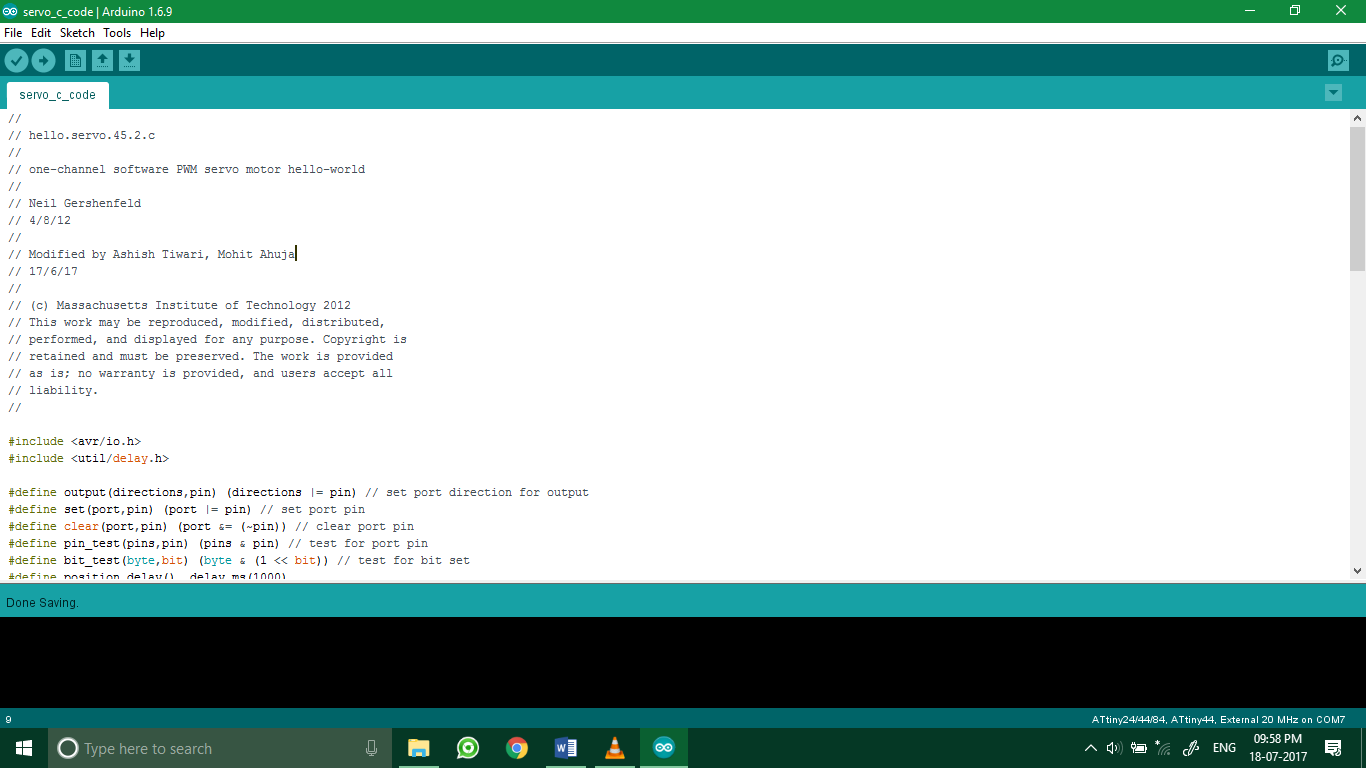Click the battery tray icon
The image size is (1366, 768).
(1139, 748)
